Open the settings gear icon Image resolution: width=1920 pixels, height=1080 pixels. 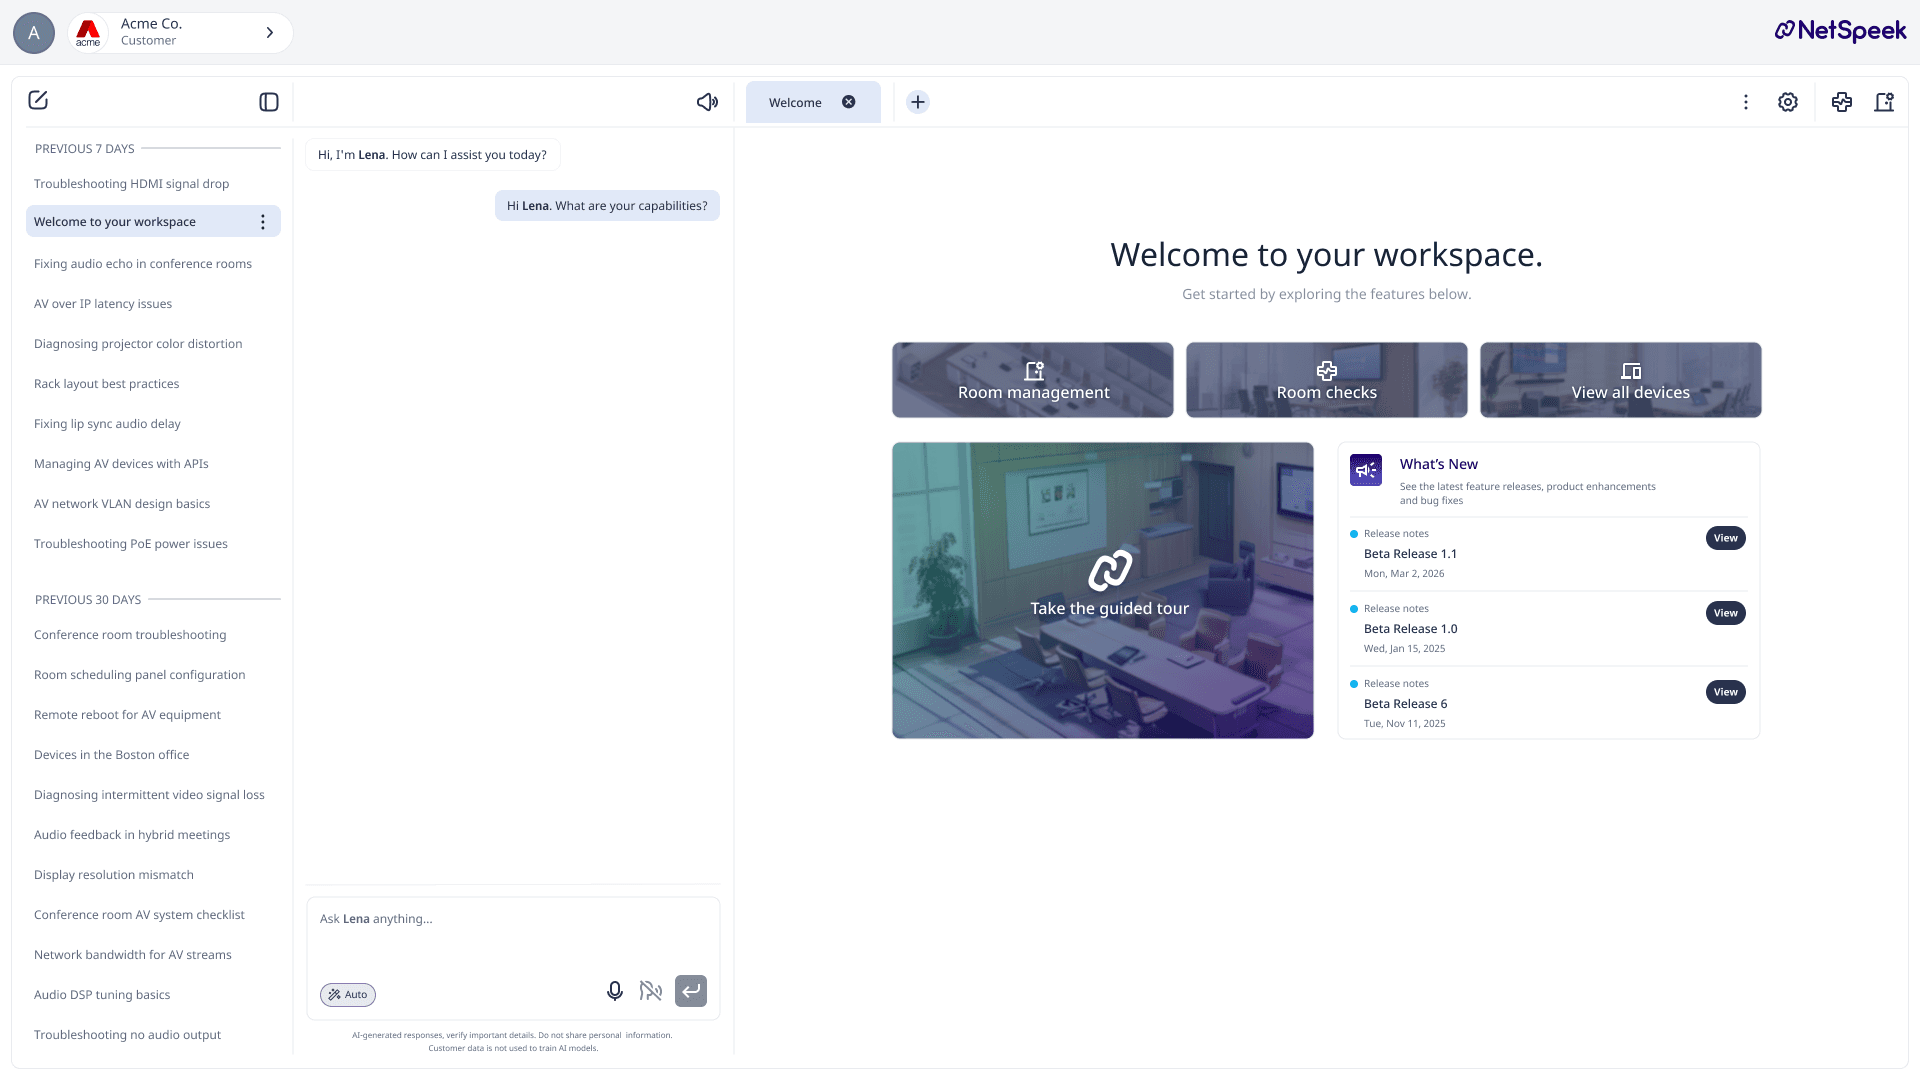(1788, 102)
